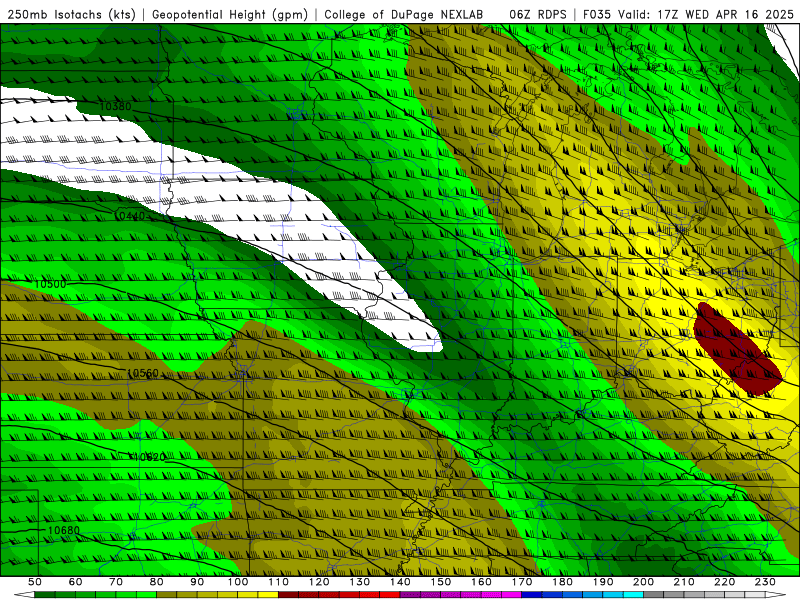
Task: Click the bright magenta swatch left of 170
Action: click(512, 595)
